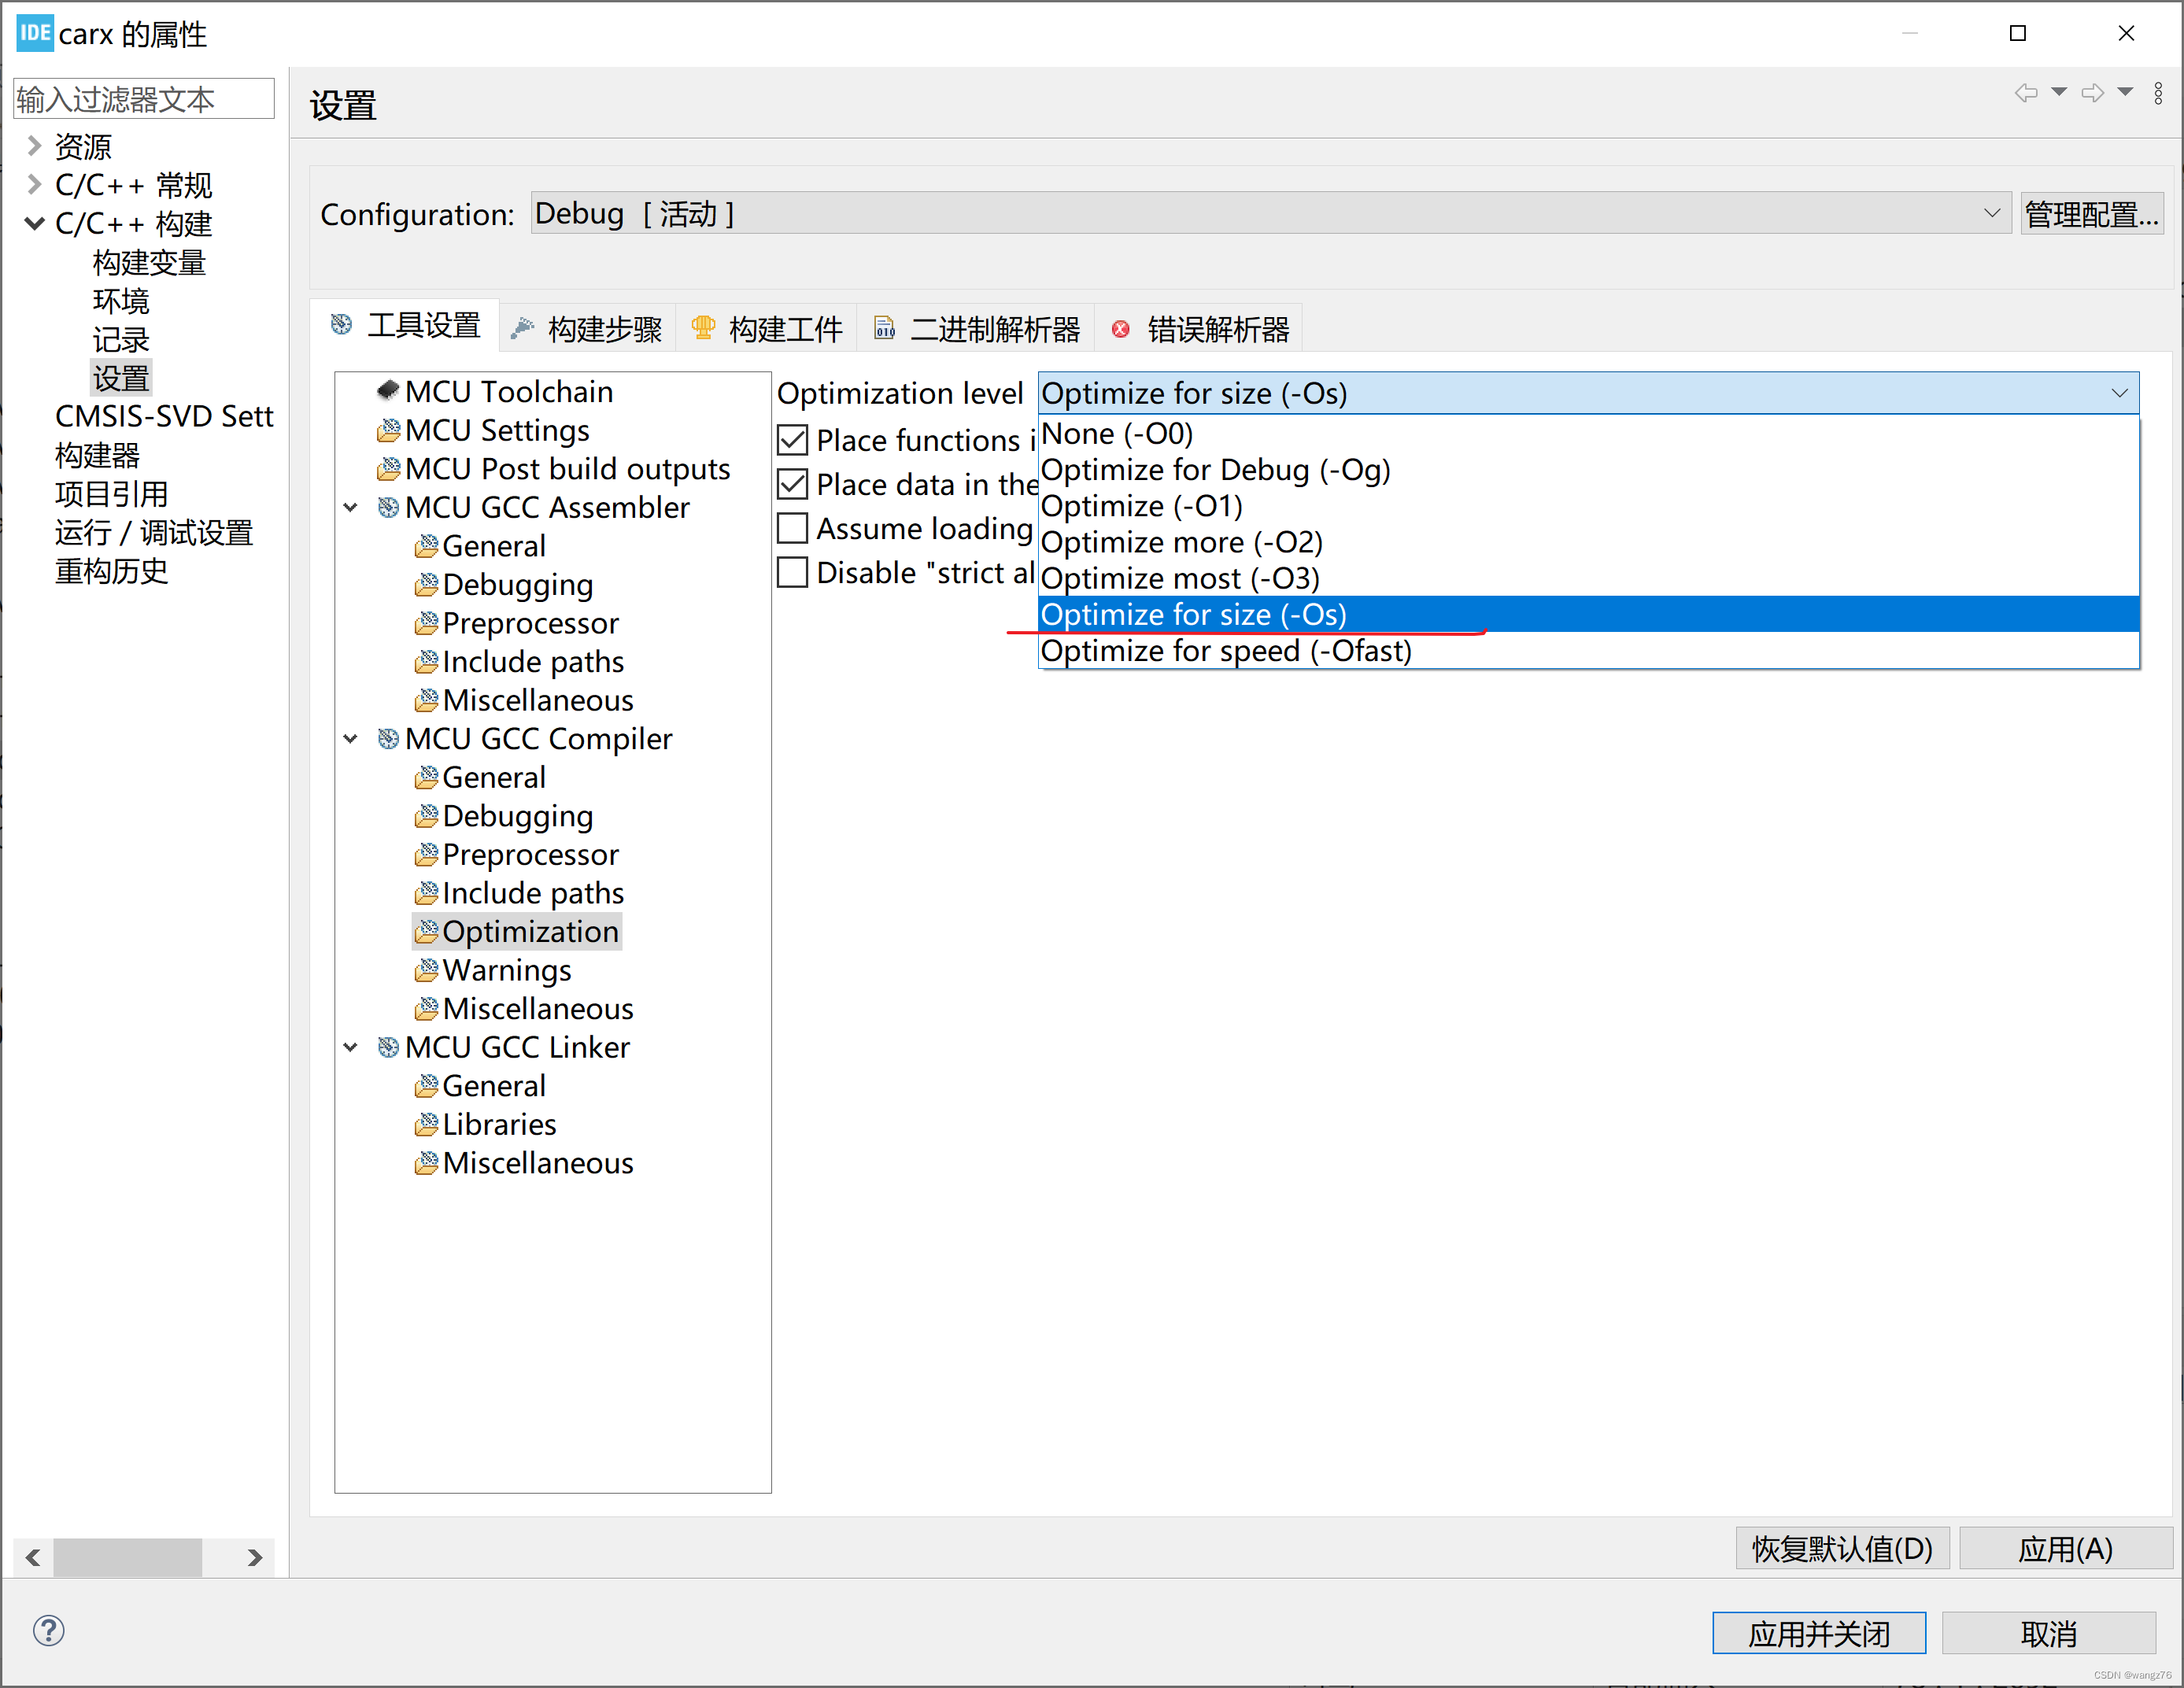
Task: Click the binary icon on the 二进制解析器 tab
Action: (884, 327)
